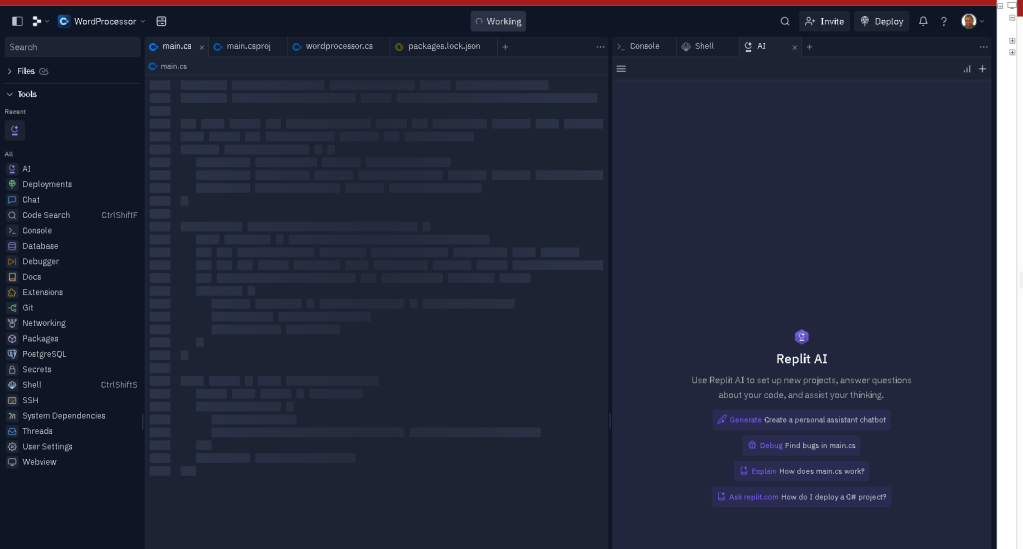The height and width of the screenshot is (549, 1023).
Task: Click the Invite button
Action: 825,22
